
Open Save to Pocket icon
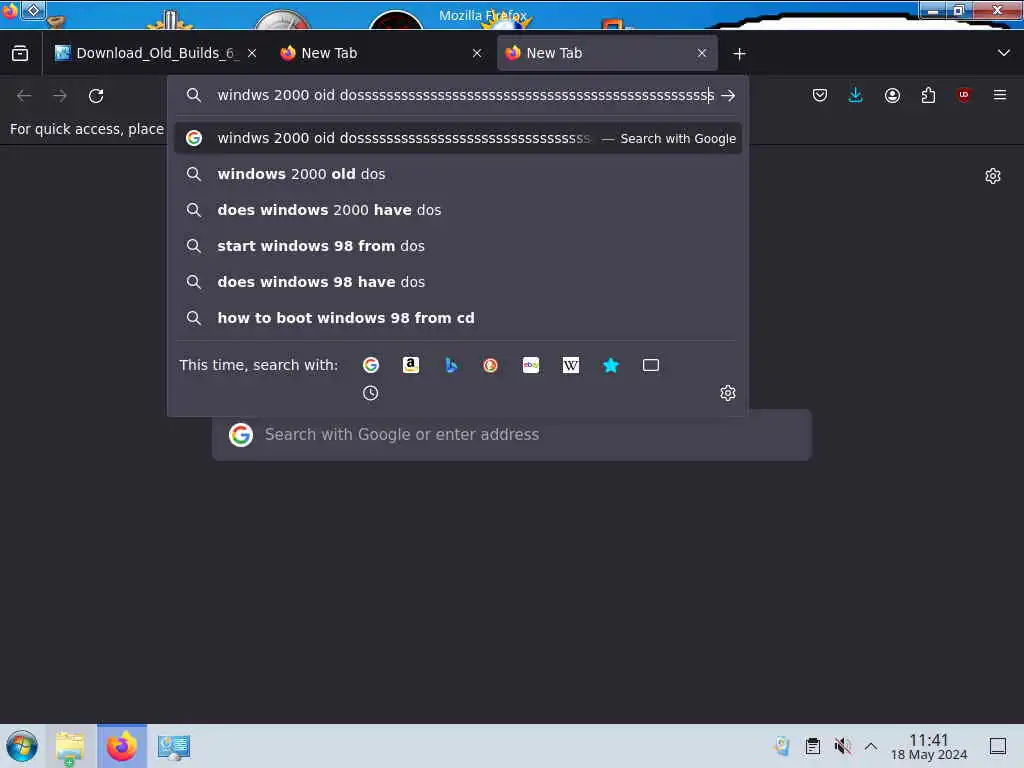820,95
